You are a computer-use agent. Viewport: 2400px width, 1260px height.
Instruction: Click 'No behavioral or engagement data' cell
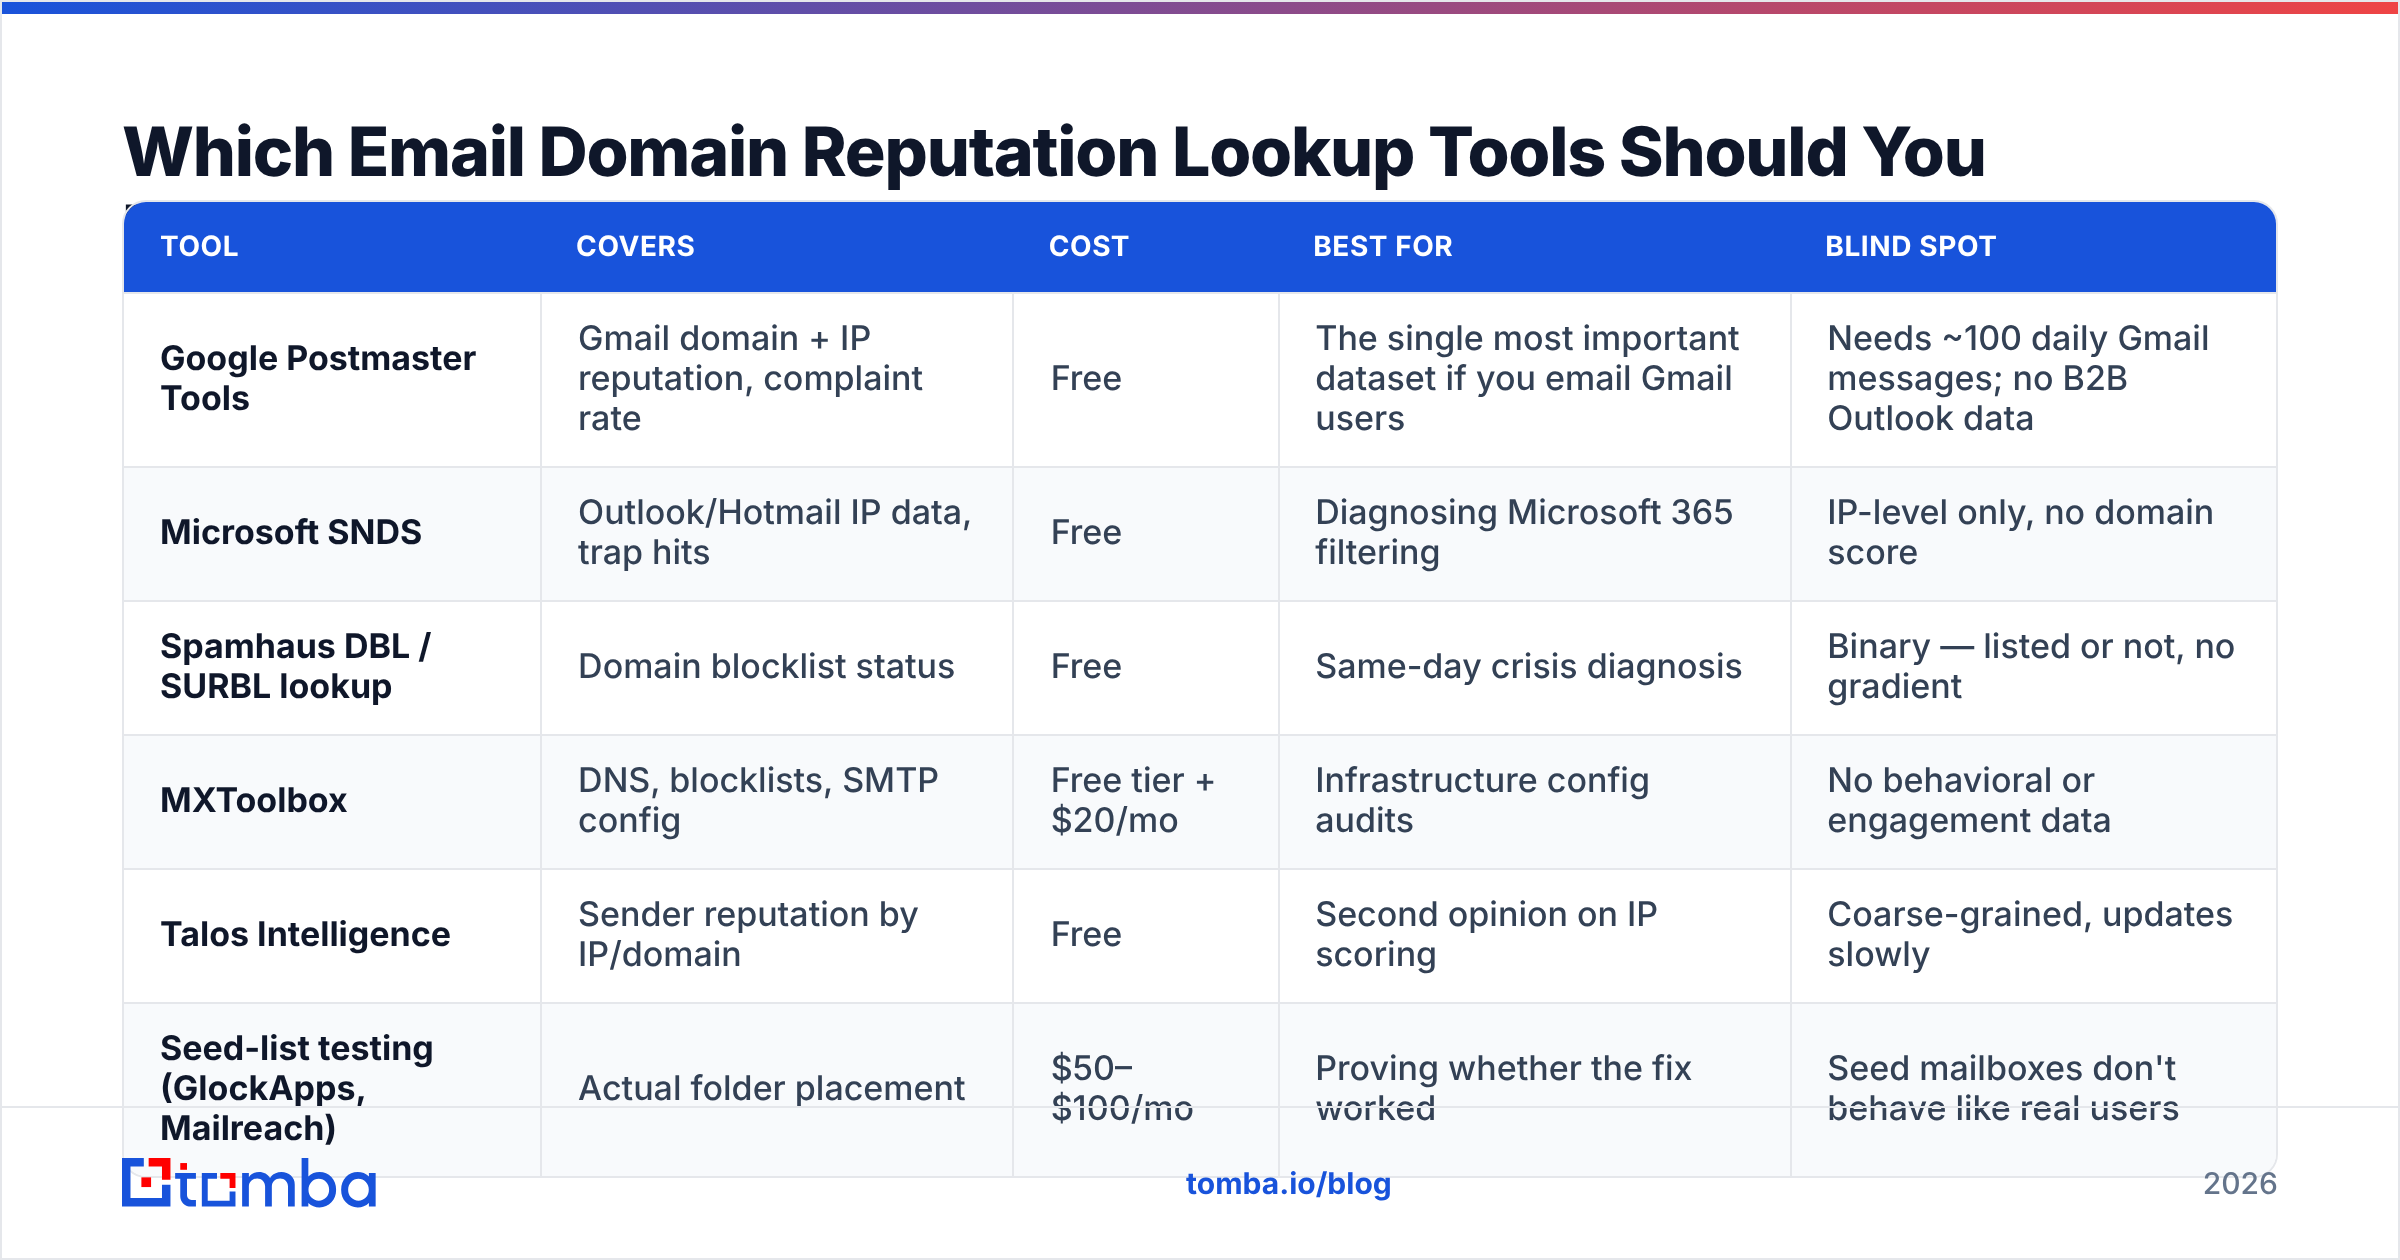pyautogui.click(x=2033, y=802)
